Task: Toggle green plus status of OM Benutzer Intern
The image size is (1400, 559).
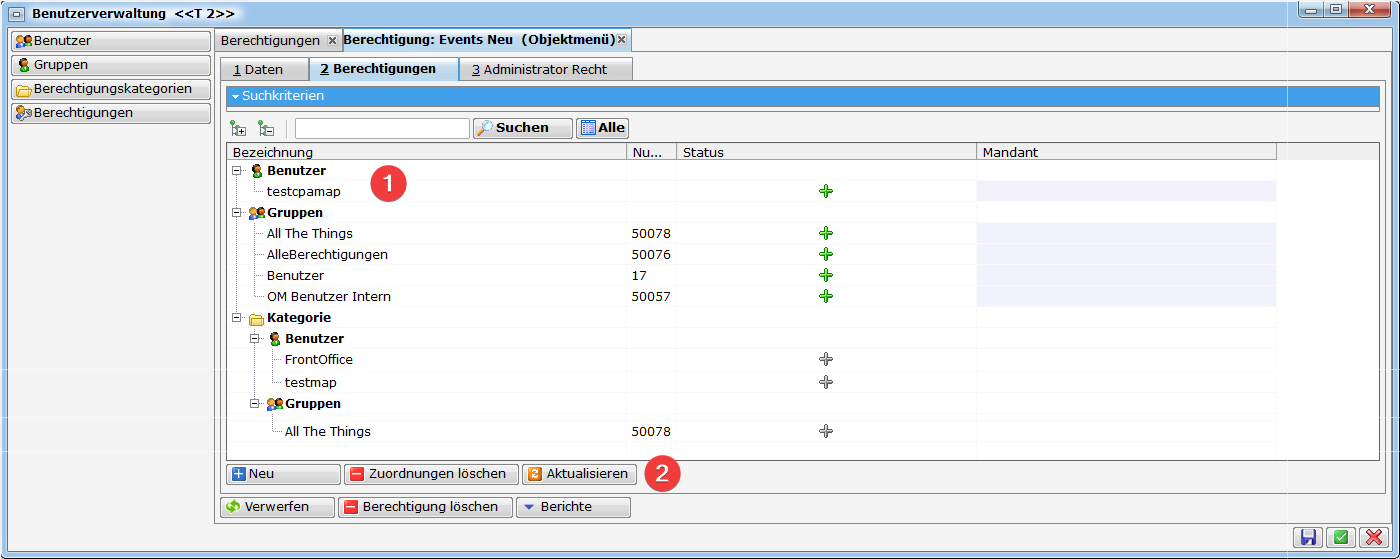Action: click(825, 296)
